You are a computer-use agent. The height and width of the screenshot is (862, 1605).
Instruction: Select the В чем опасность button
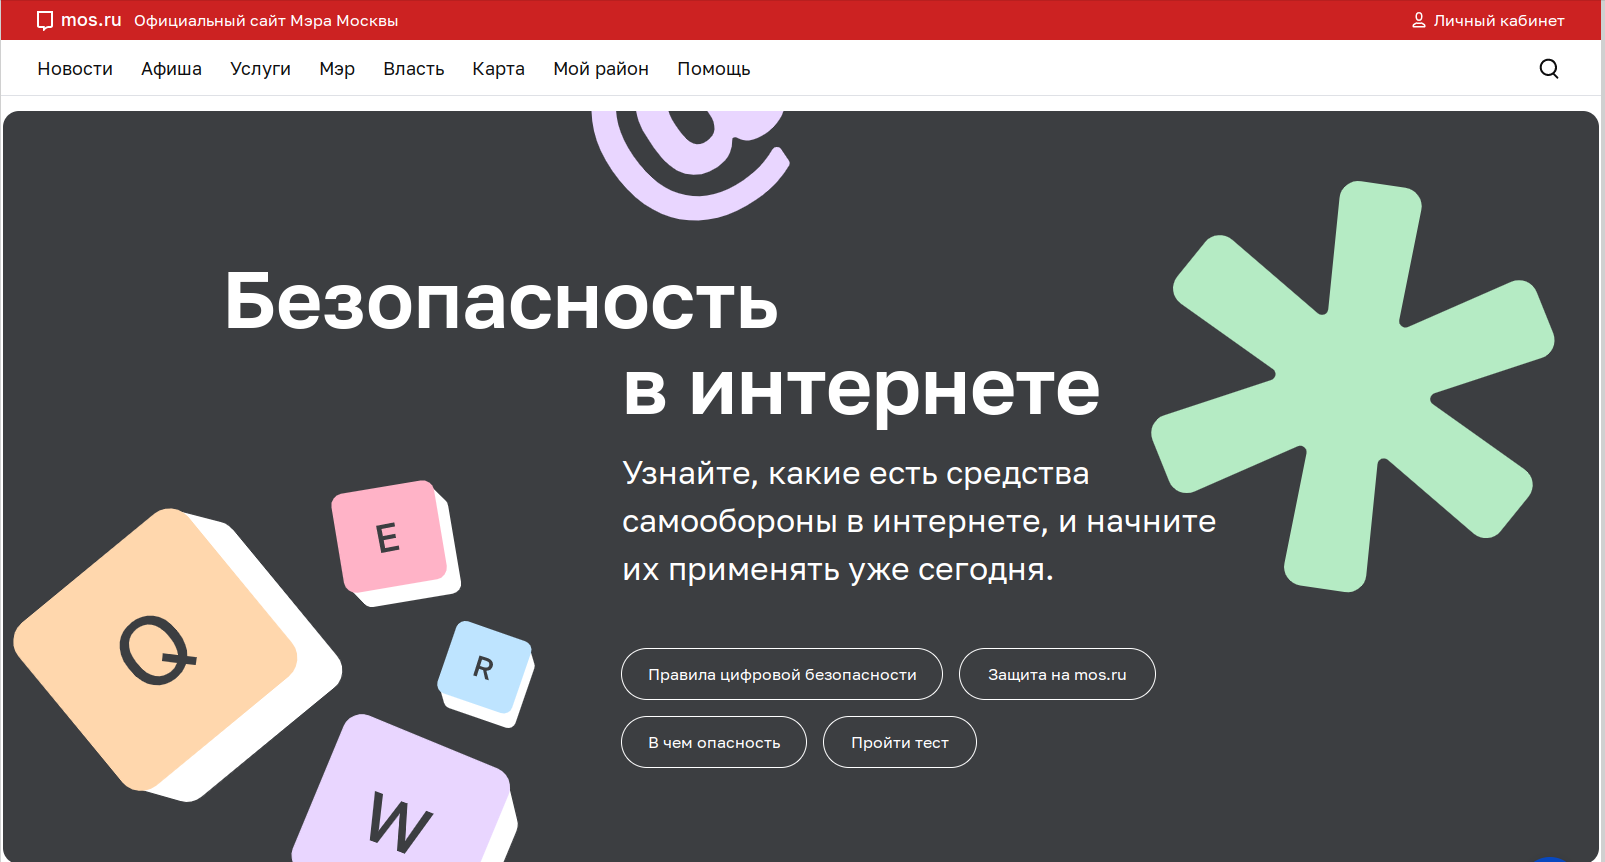click(x=713, y=743)
